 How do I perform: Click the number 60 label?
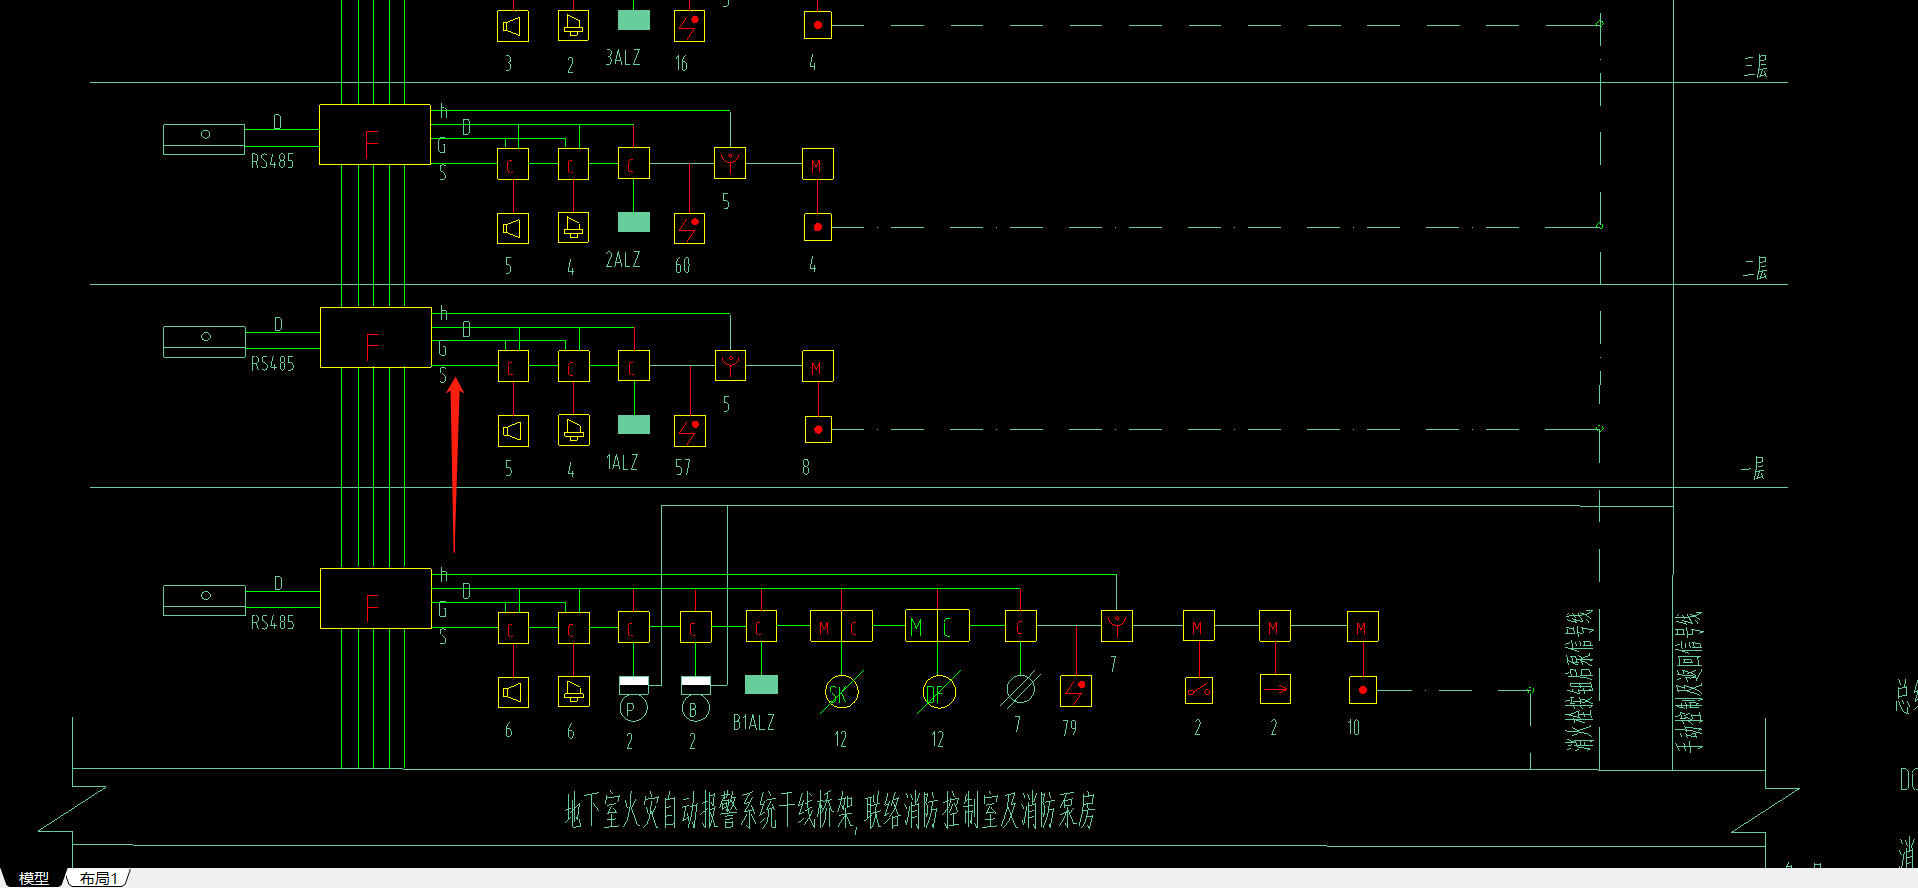[x=682, y=265]
